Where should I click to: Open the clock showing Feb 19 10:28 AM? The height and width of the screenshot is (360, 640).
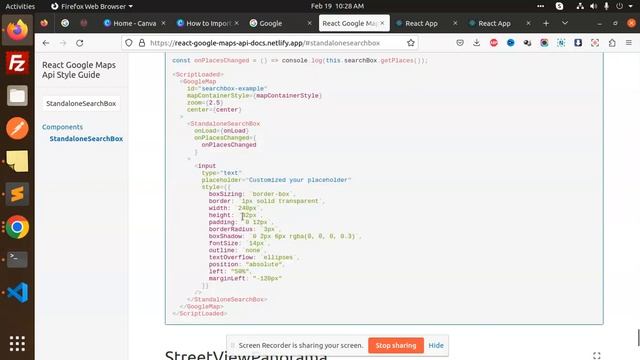(337, 6)
